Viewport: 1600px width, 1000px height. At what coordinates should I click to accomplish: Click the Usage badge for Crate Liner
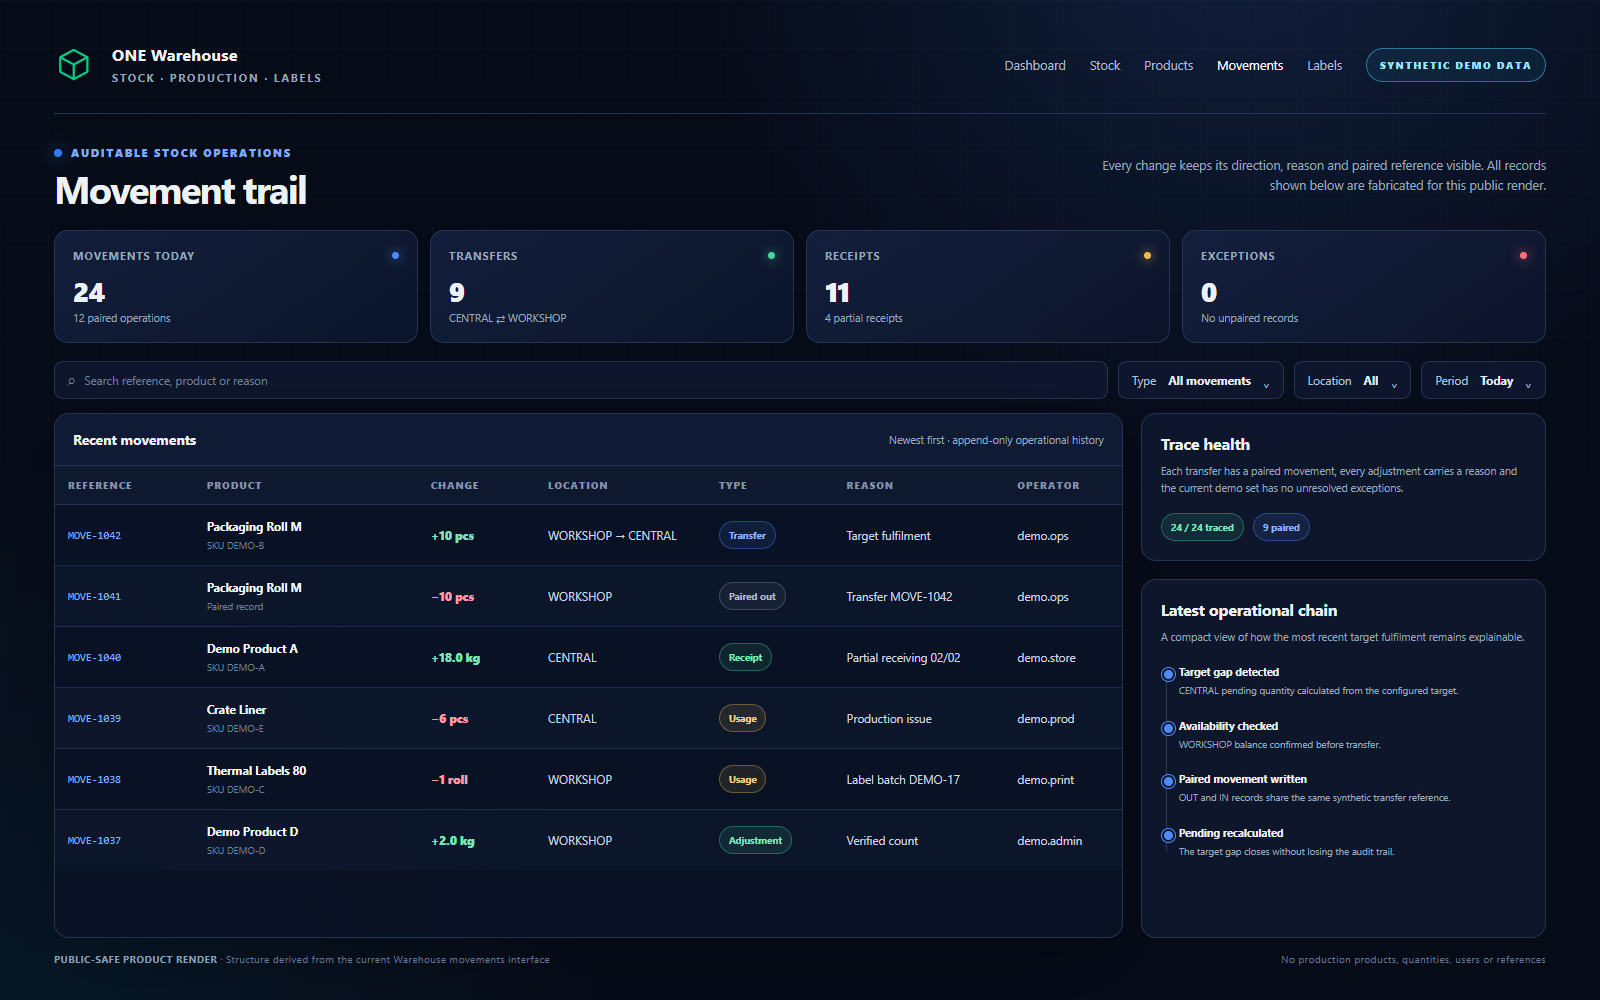click(x=742, y=719)
